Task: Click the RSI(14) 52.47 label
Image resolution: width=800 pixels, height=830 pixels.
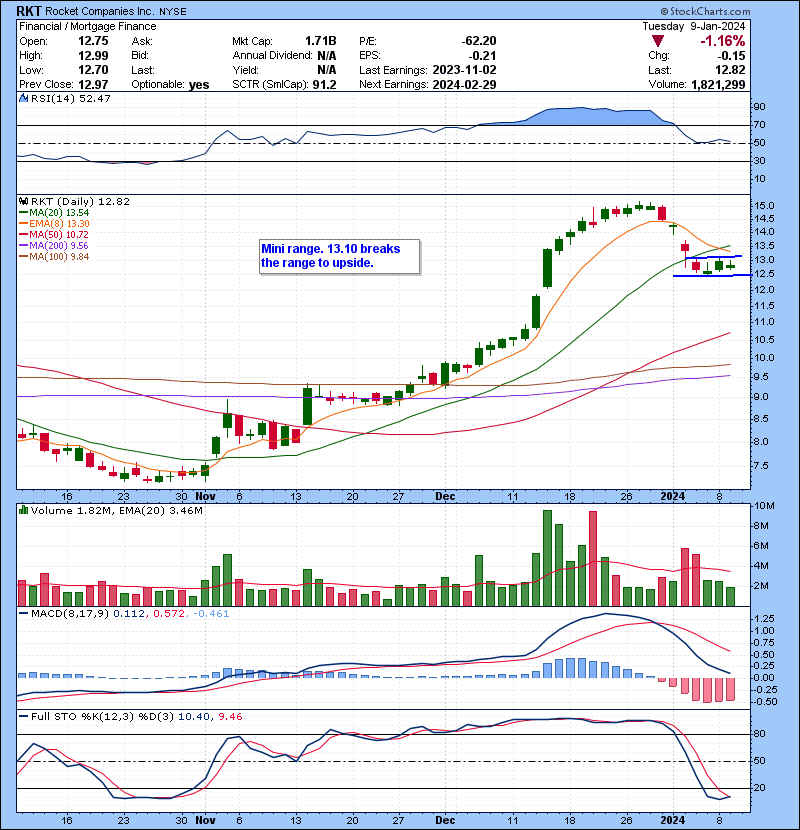Action: (71, 98)
